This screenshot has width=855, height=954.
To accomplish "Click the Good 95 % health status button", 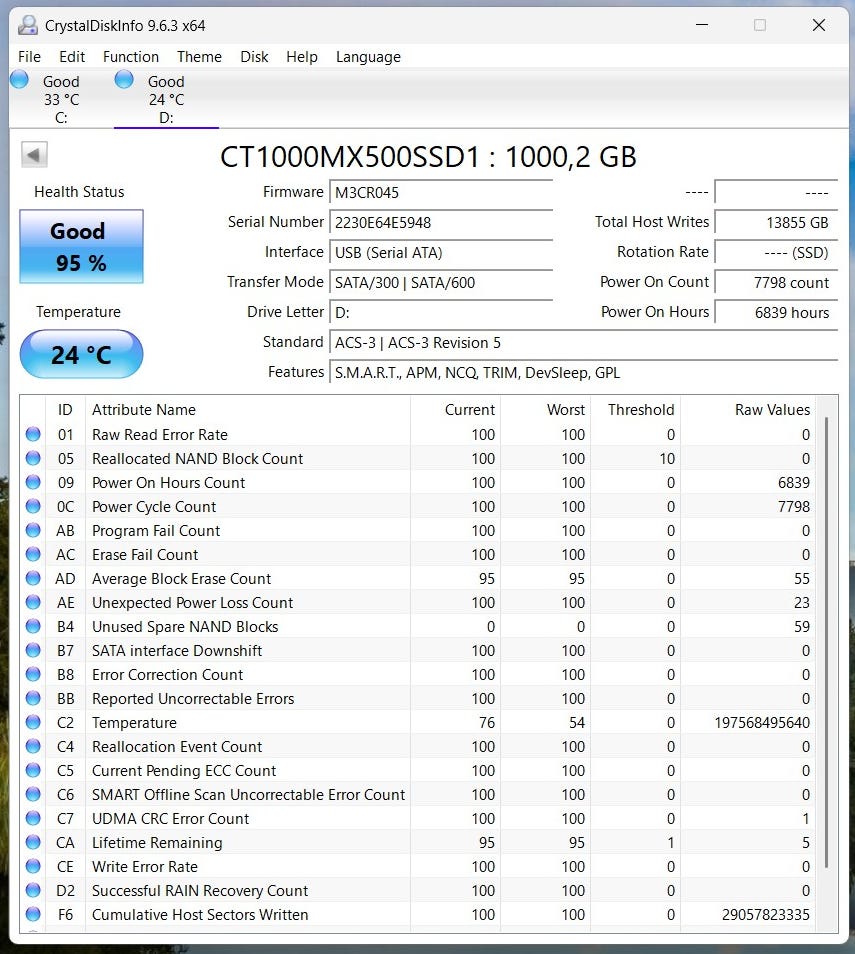I will click(82, 246).
